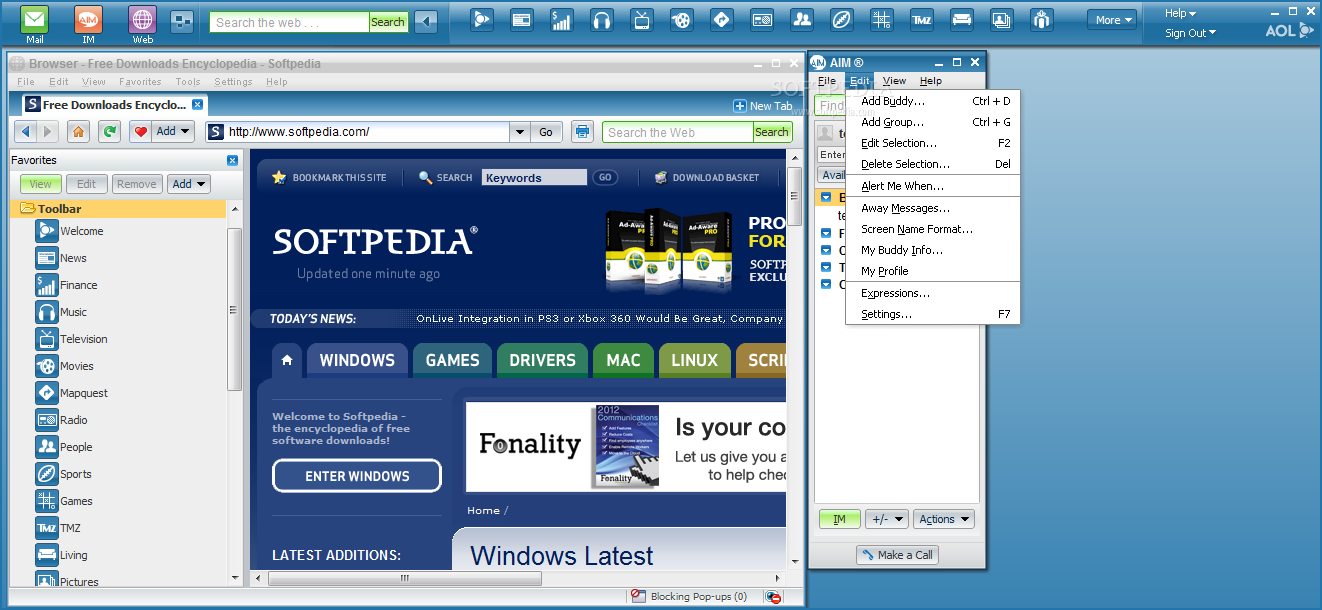1322x610 pixels.
Task: Open a New Tab in browser
Action: (763, 106)
